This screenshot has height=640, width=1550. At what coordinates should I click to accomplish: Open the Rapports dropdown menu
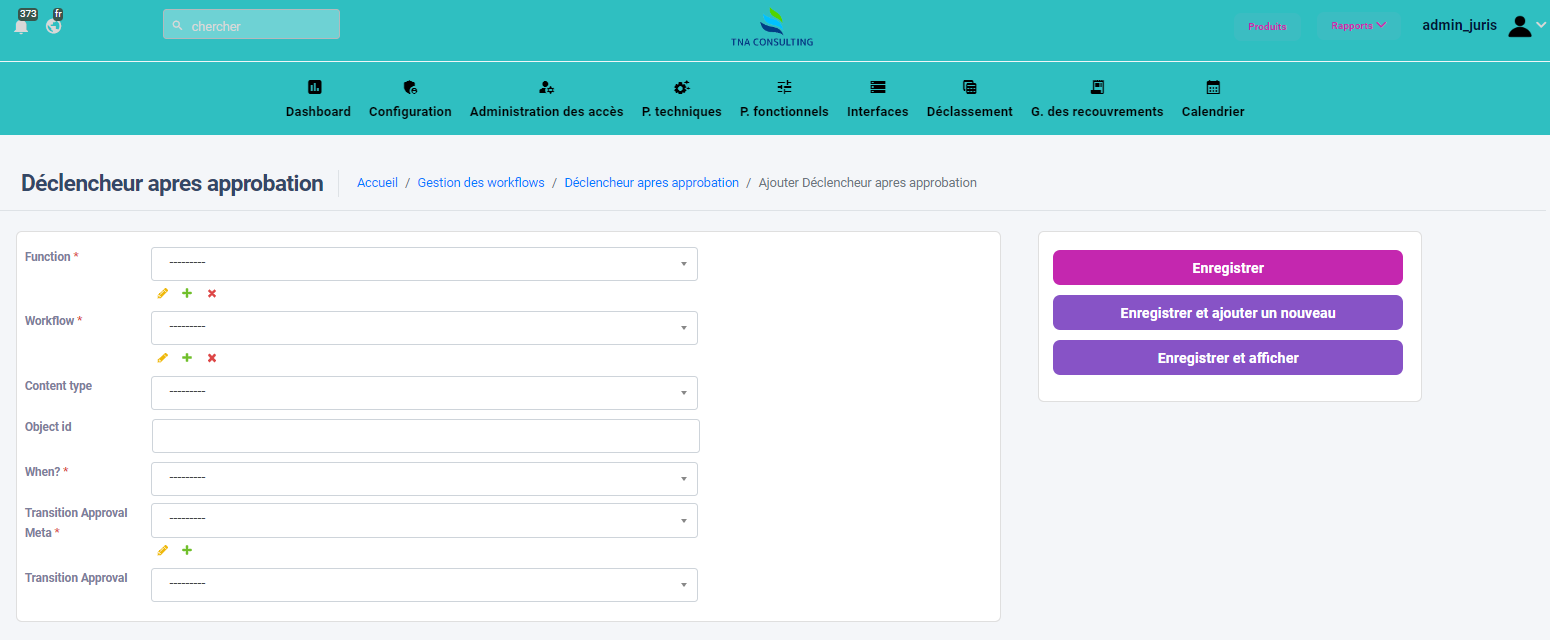(1358, 26)
